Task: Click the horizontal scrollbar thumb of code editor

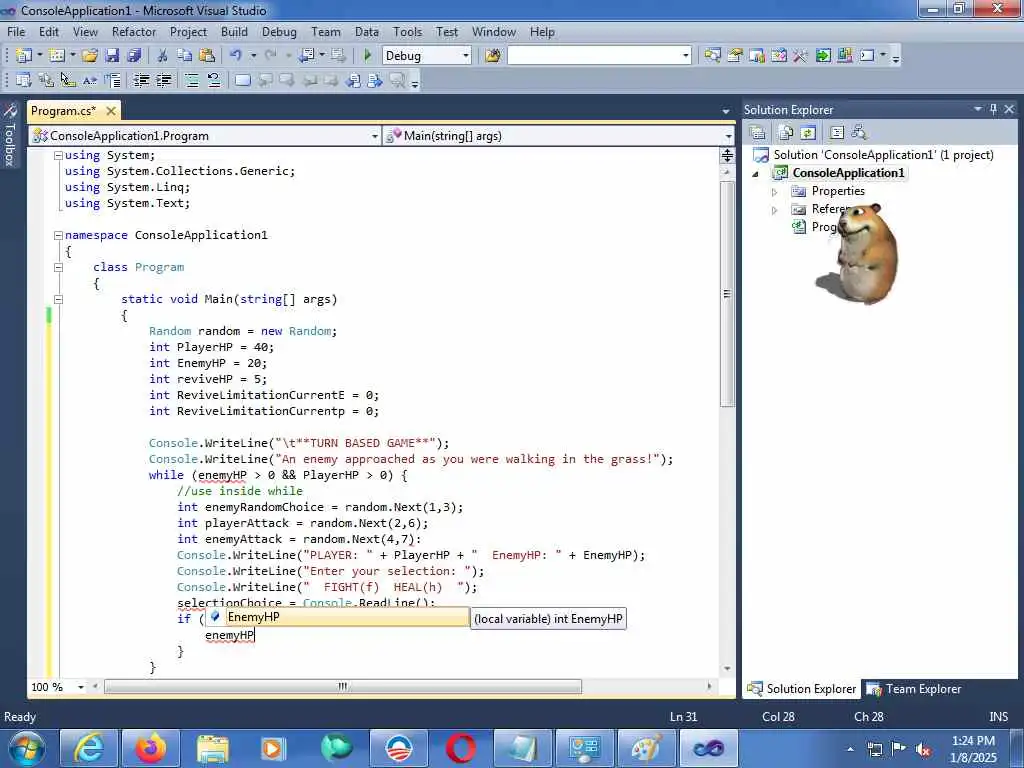Action: pos(342,687)
